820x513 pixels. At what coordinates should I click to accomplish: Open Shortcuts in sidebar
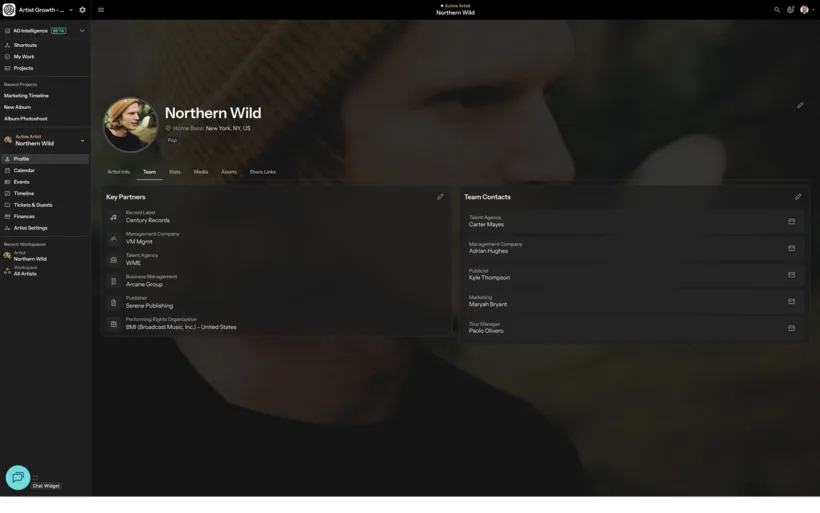[25, 45]
